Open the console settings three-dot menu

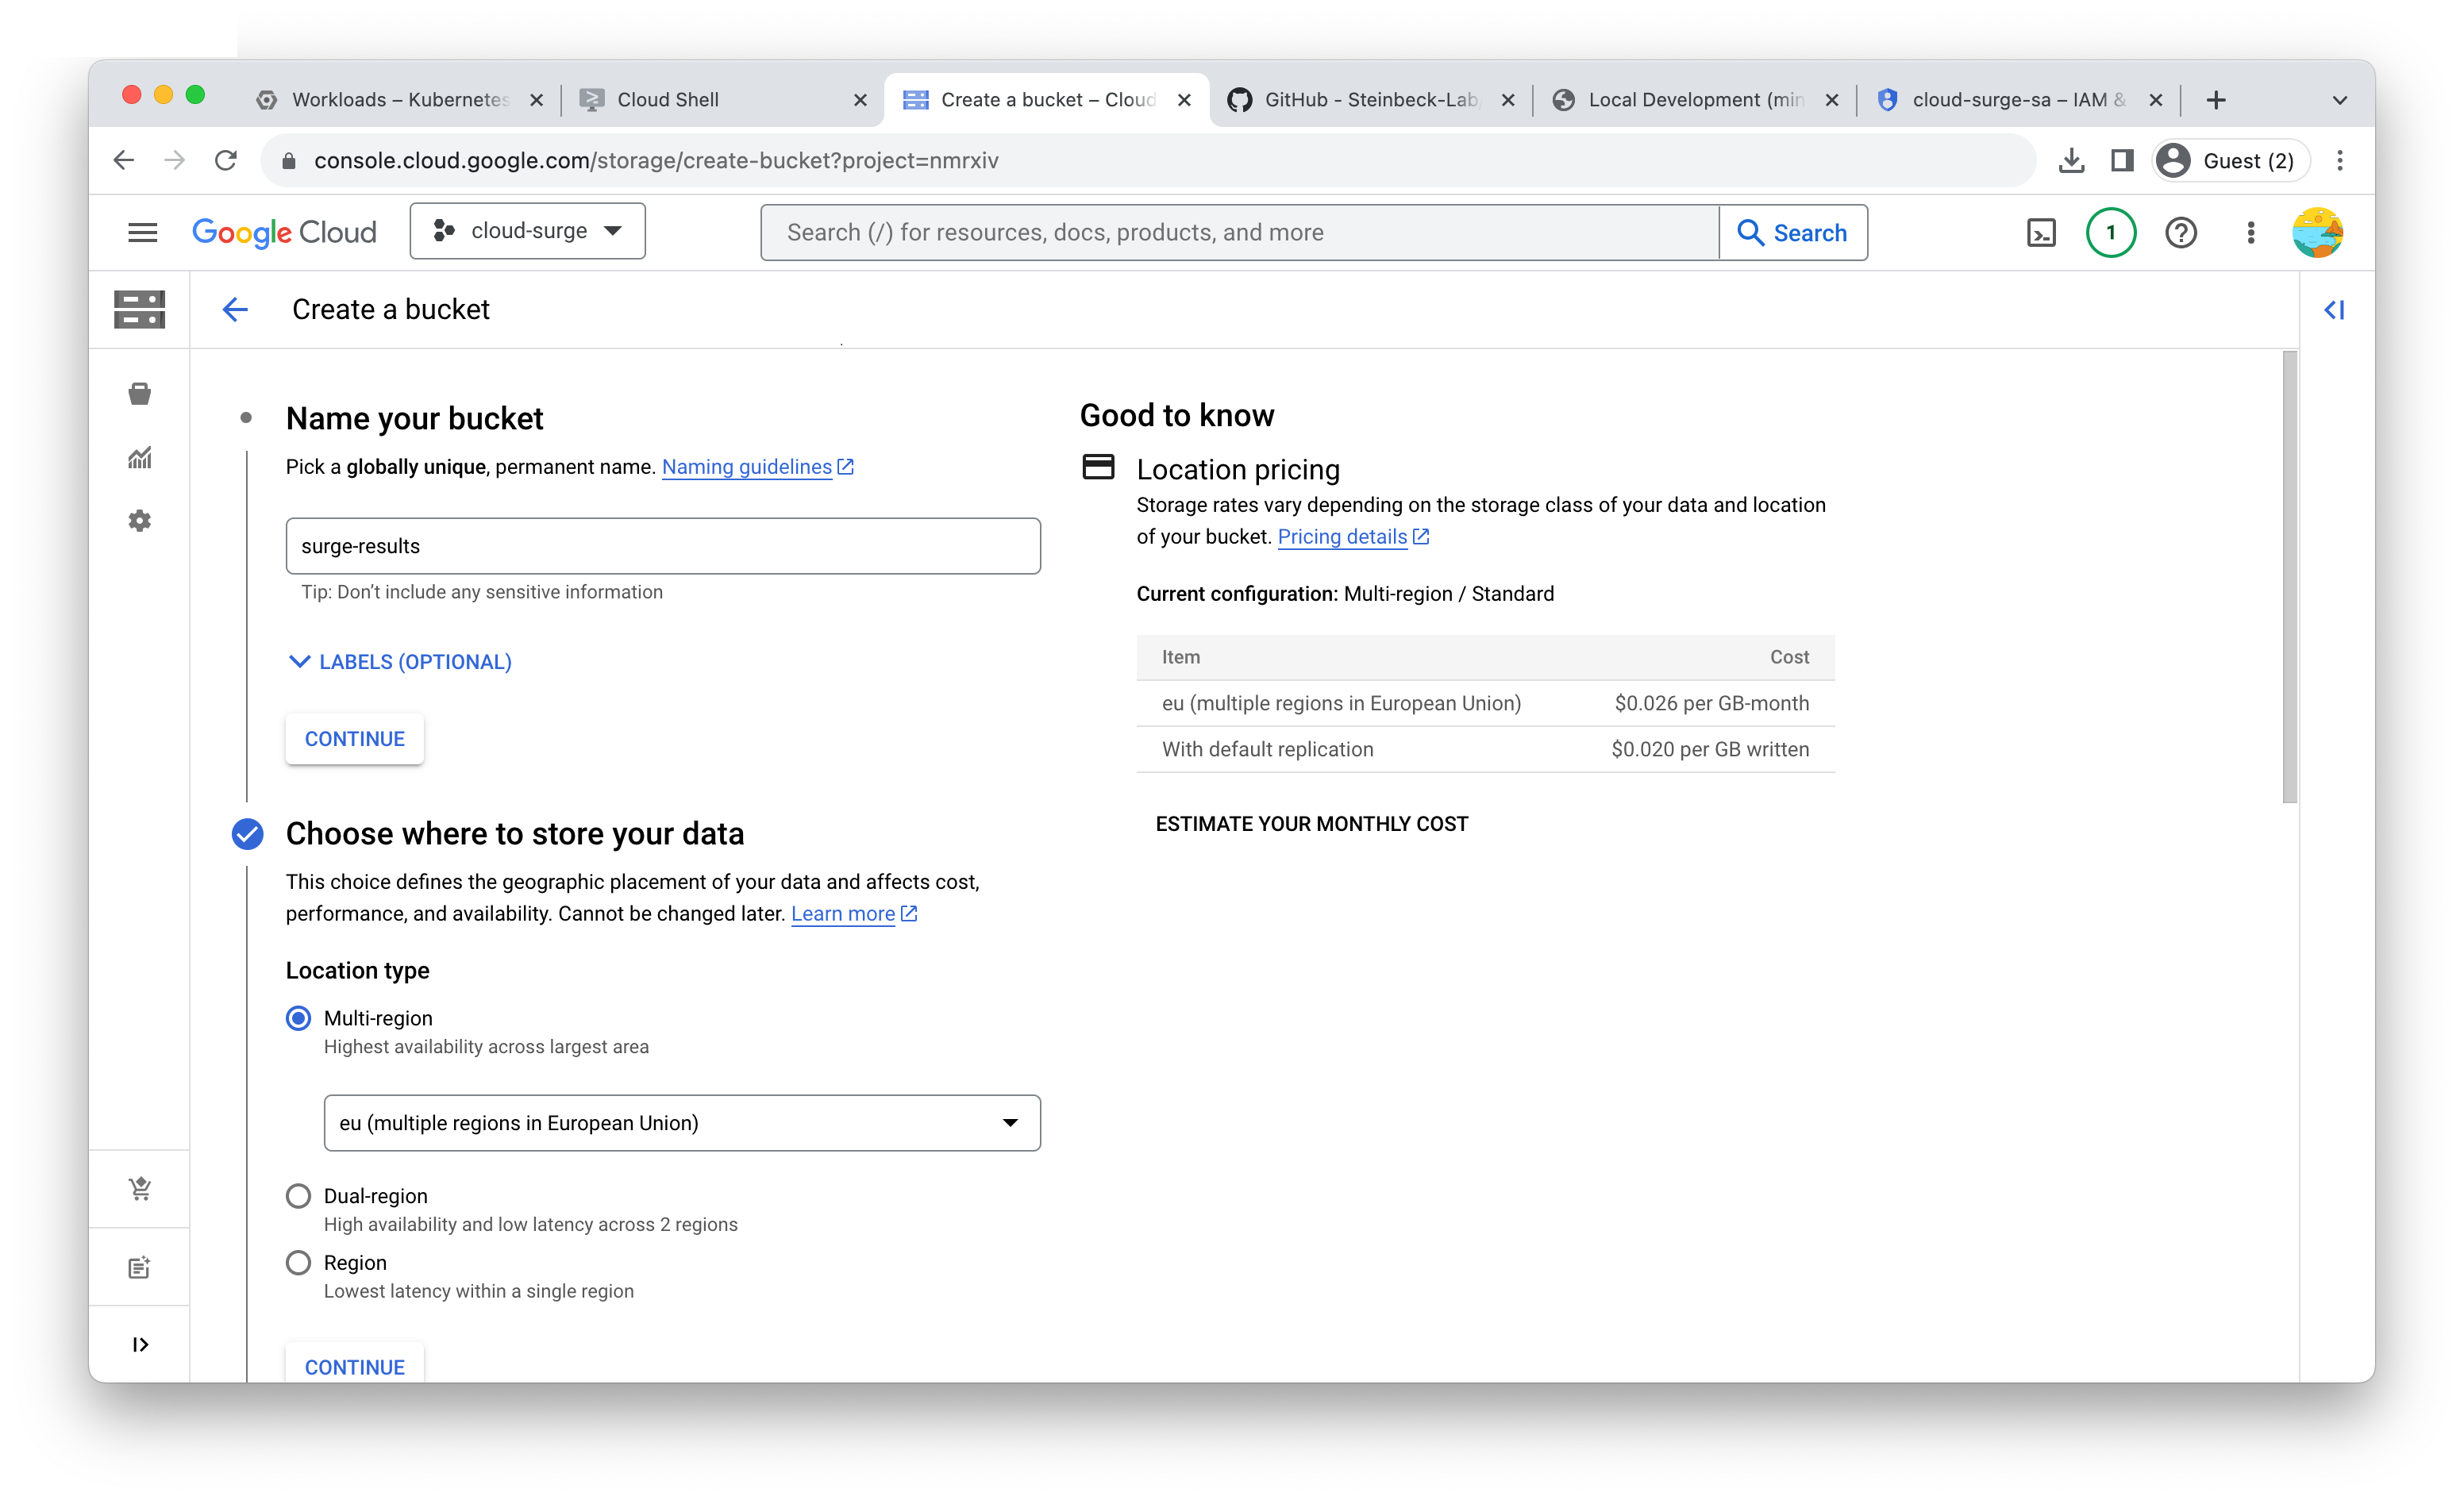pos(2250,233)
